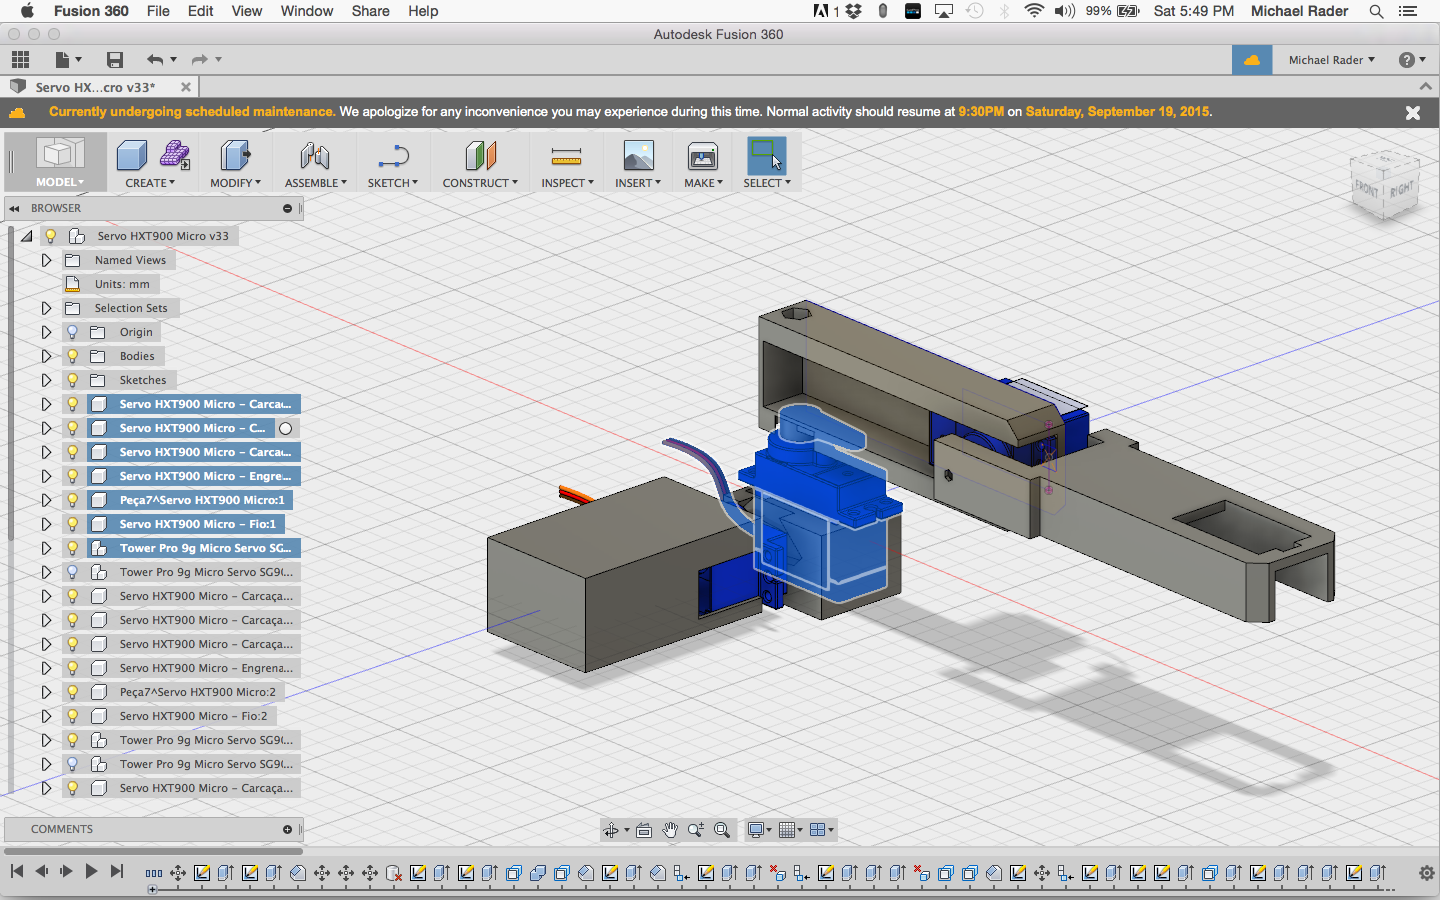Open Grid and Snaps settings icon
The width and height of the screenshot is (1440, 900).
pos(788,830)
